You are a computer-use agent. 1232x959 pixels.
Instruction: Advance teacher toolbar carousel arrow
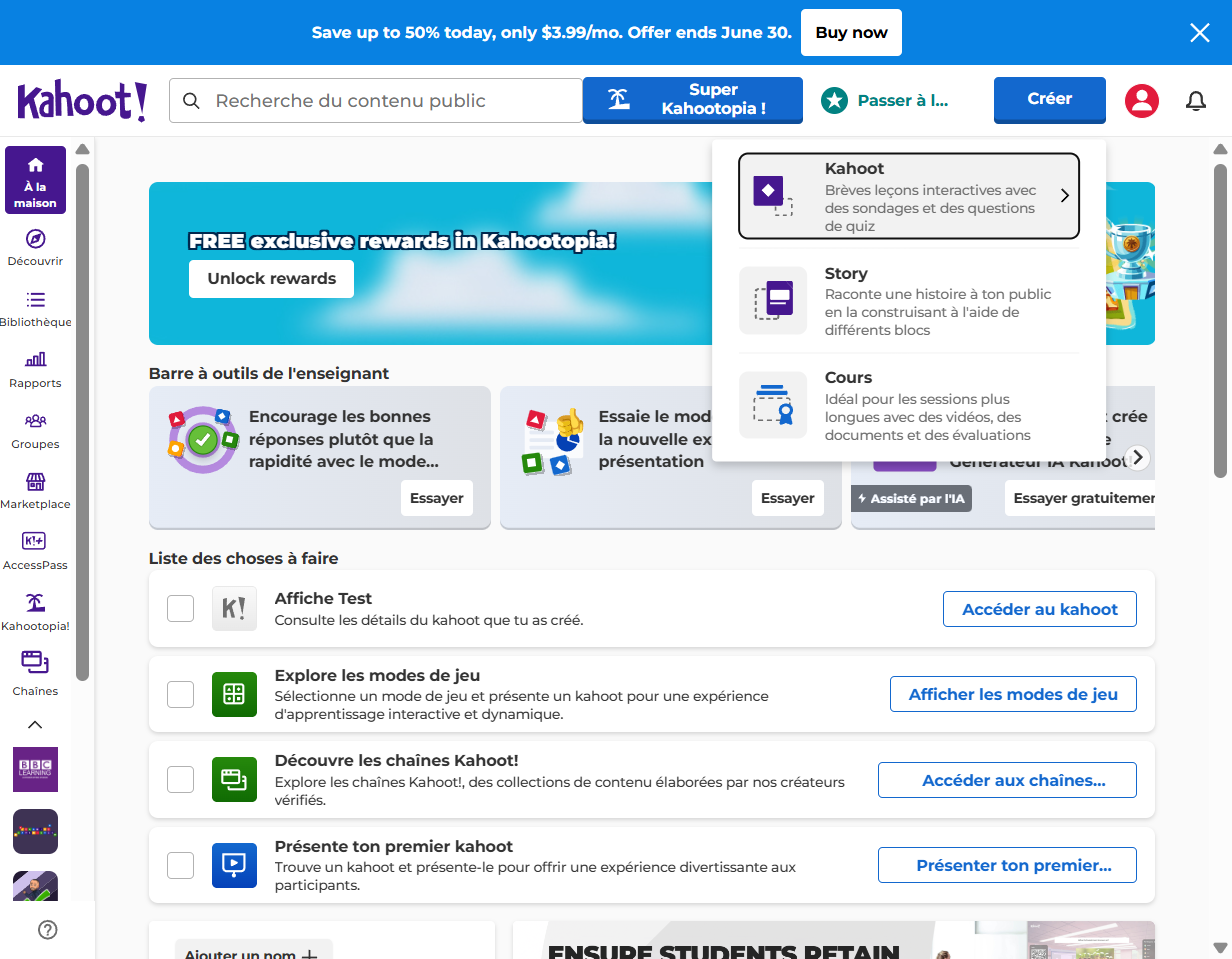pos(1137,458)
